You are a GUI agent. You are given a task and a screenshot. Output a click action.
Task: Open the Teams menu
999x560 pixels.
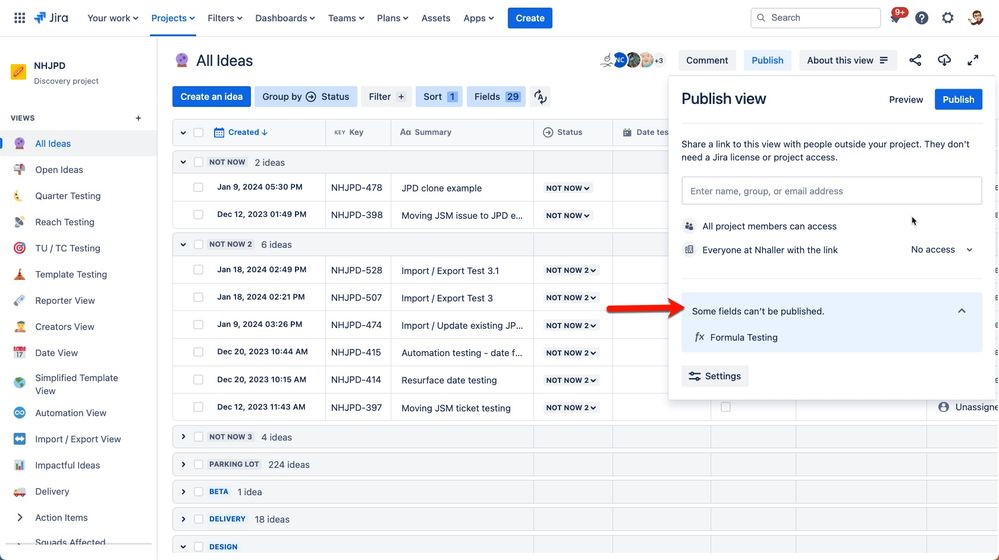346,18
